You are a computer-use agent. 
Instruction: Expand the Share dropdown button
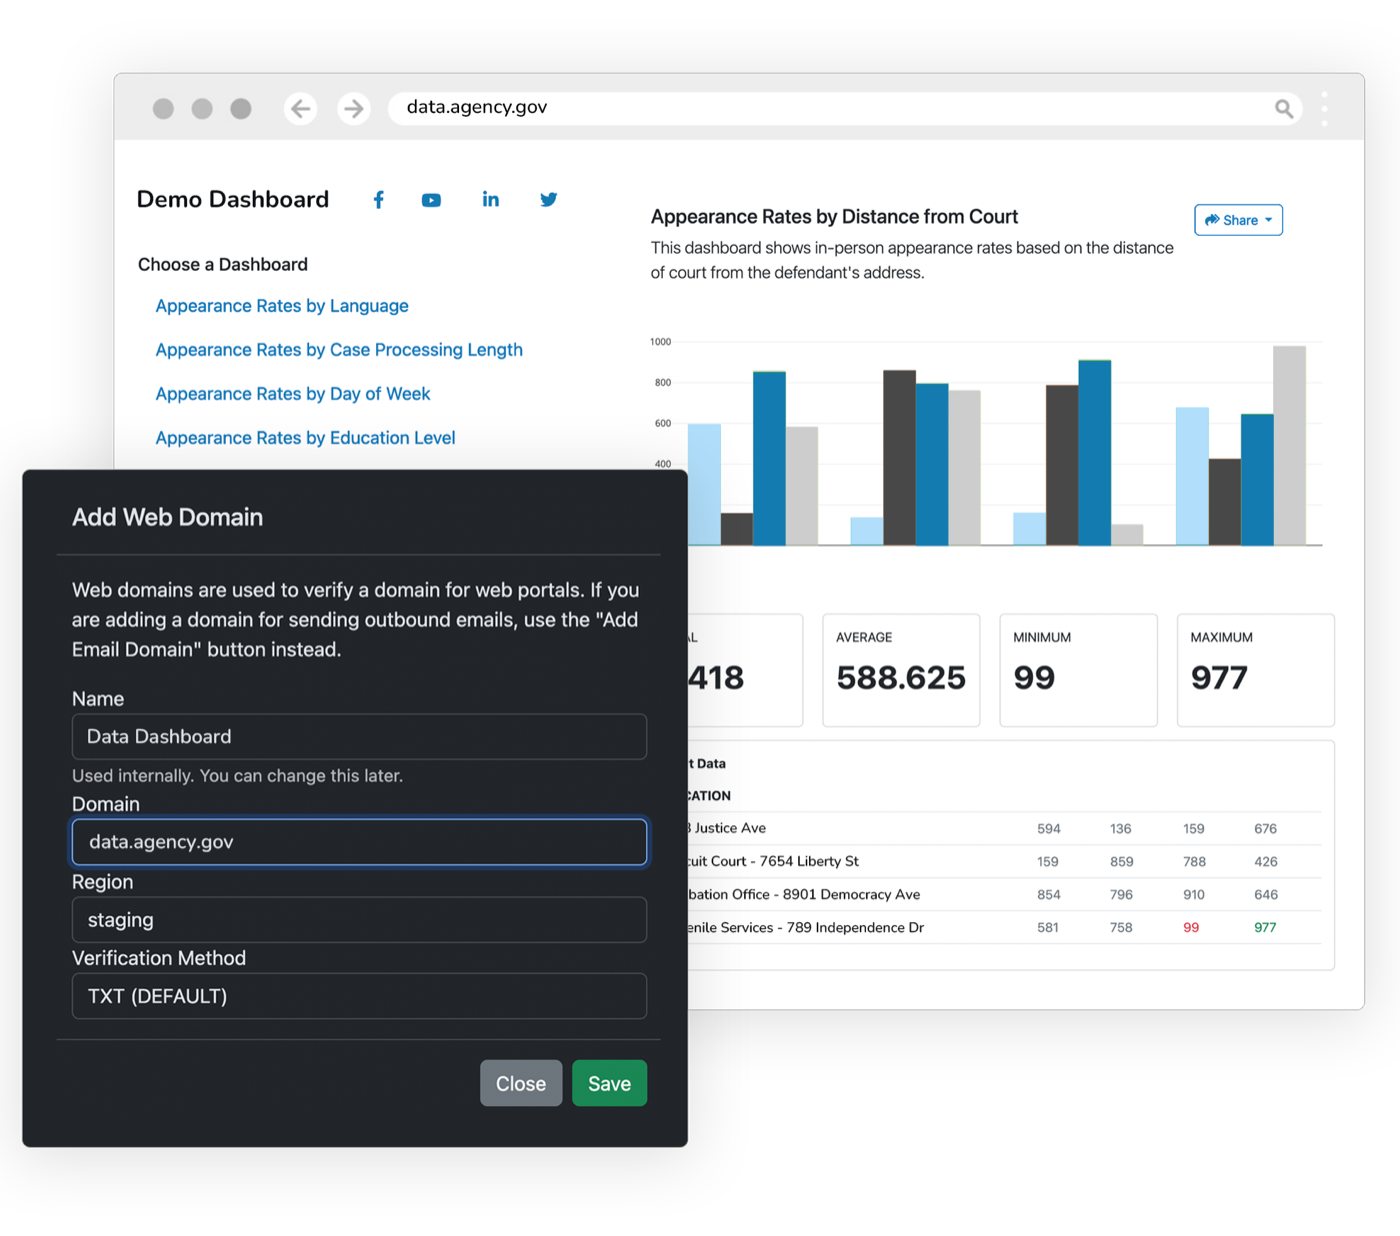coord(1238,220)
